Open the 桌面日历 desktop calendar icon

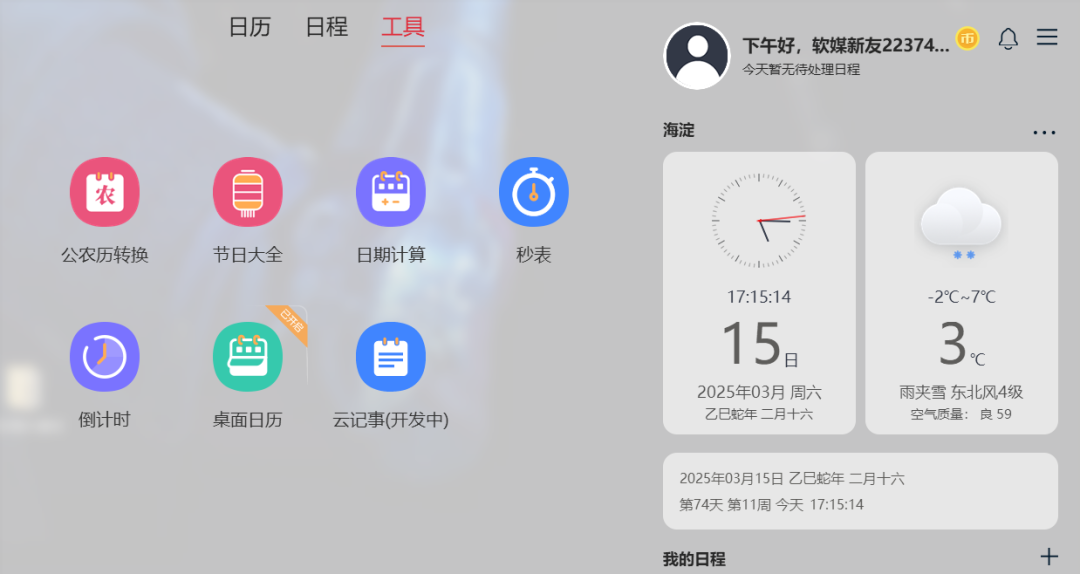pyautogui.click(x=247, y=357)
